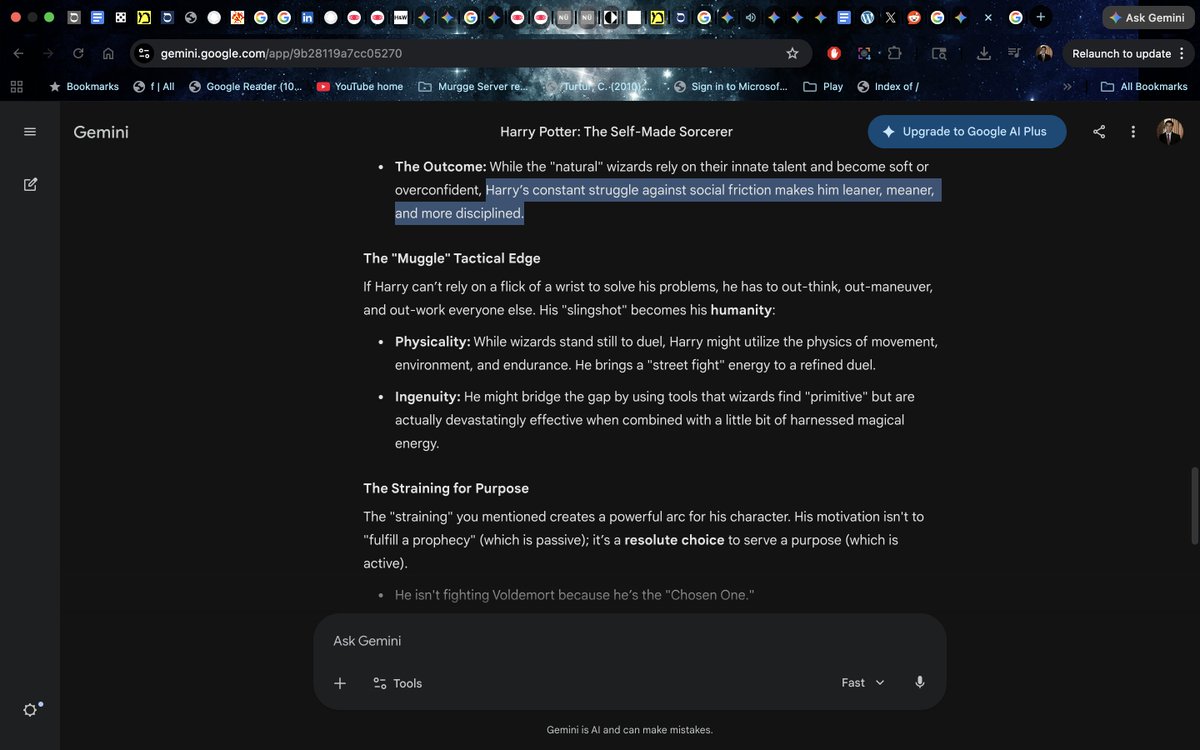
Task: Open conversation more options three-dot menu
Action: click(1133, 132)
